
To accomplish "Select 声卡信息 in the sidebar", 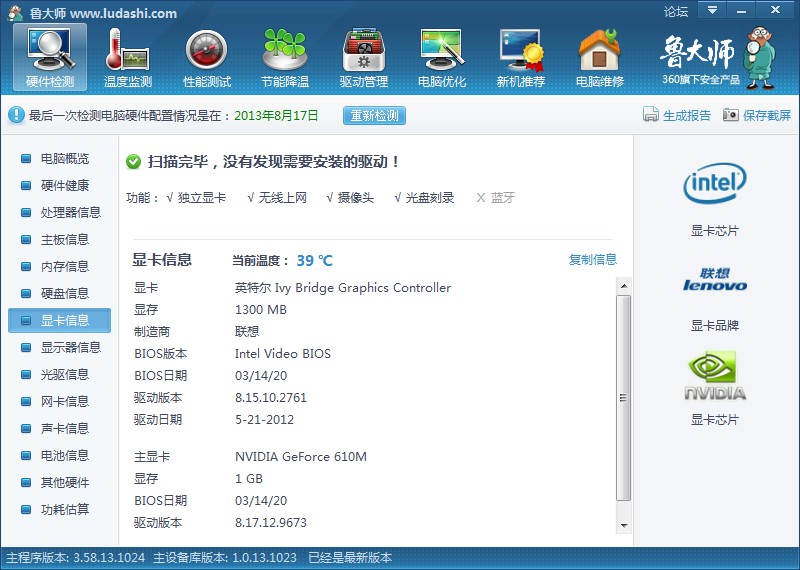I will 64,429.
